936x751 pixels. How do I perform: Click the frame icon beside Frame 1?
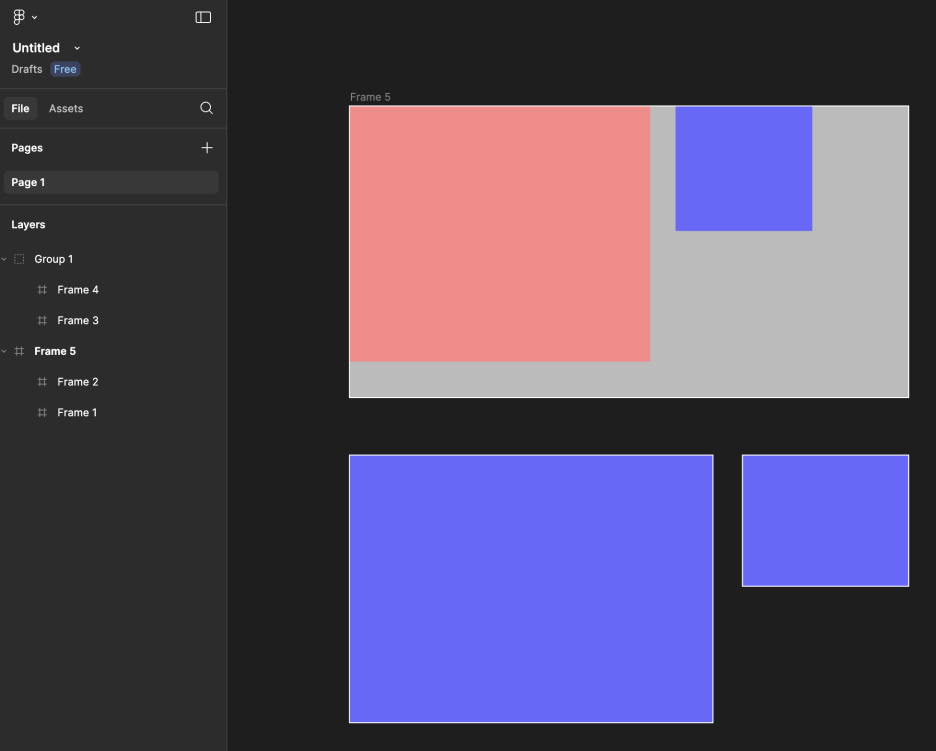pyautogui.click(x=42, y=413)
